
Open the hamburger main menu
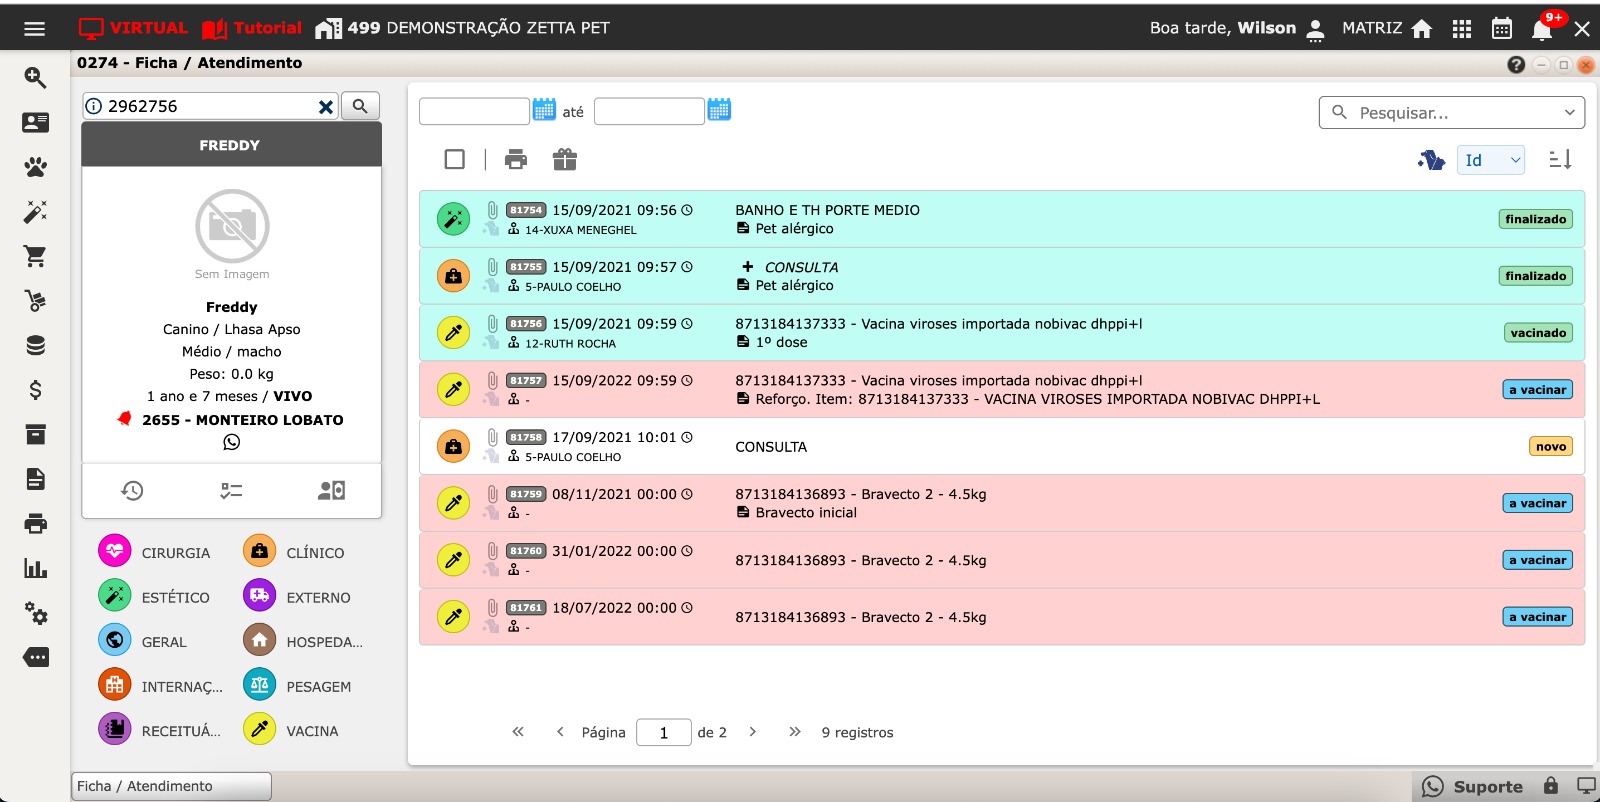tap(35, 29)
